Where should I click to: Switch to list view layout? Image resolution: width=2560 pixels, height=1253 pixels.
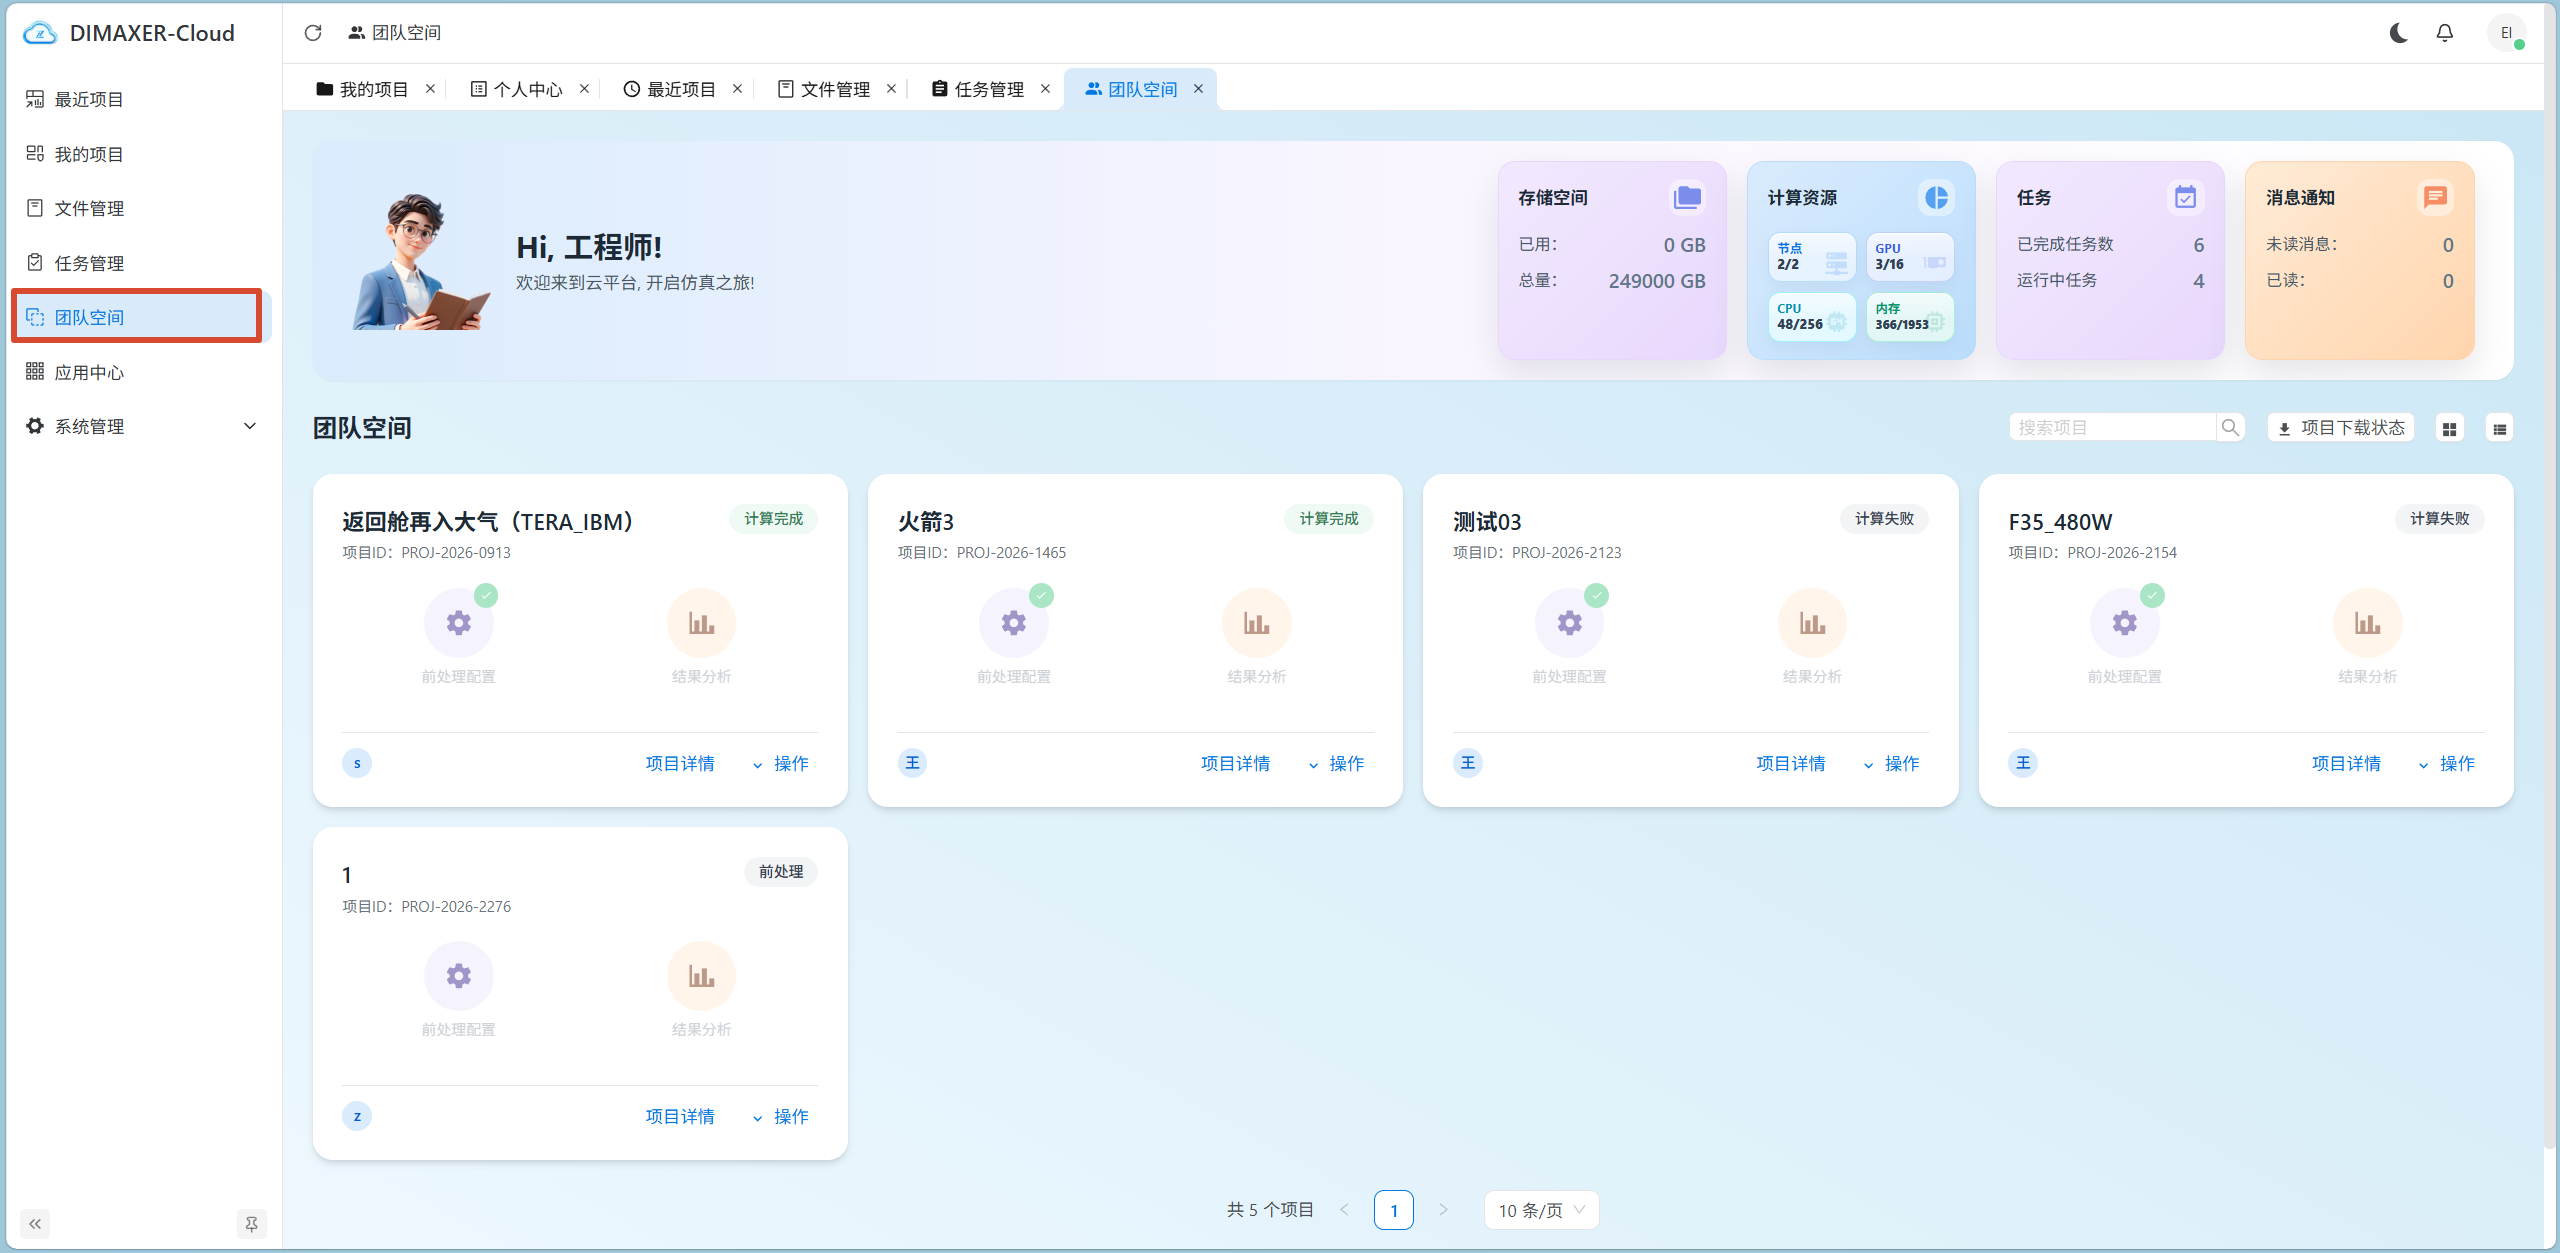point(2499,429)
